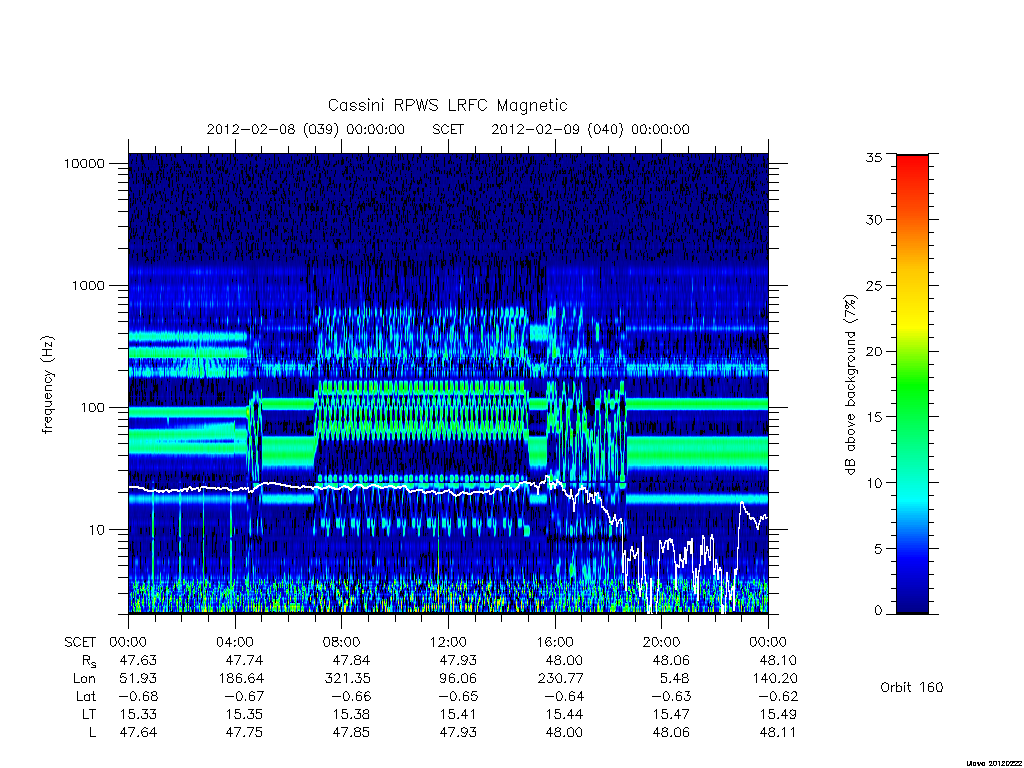Click the 'Lat' row label
This screenshot has height=768, width=1024.
[86, 696]
